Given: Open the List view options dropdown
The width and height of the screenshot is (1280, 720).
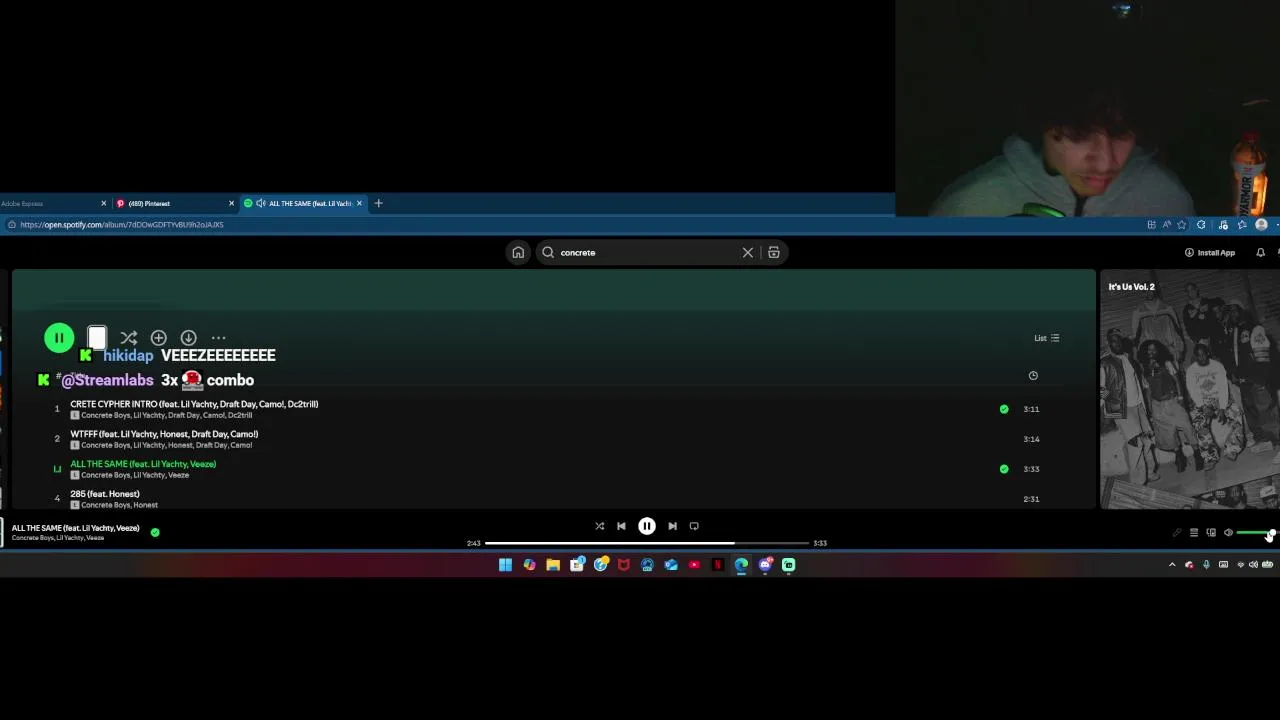Looking at the screenshot, I should [x=1047, y=338].
